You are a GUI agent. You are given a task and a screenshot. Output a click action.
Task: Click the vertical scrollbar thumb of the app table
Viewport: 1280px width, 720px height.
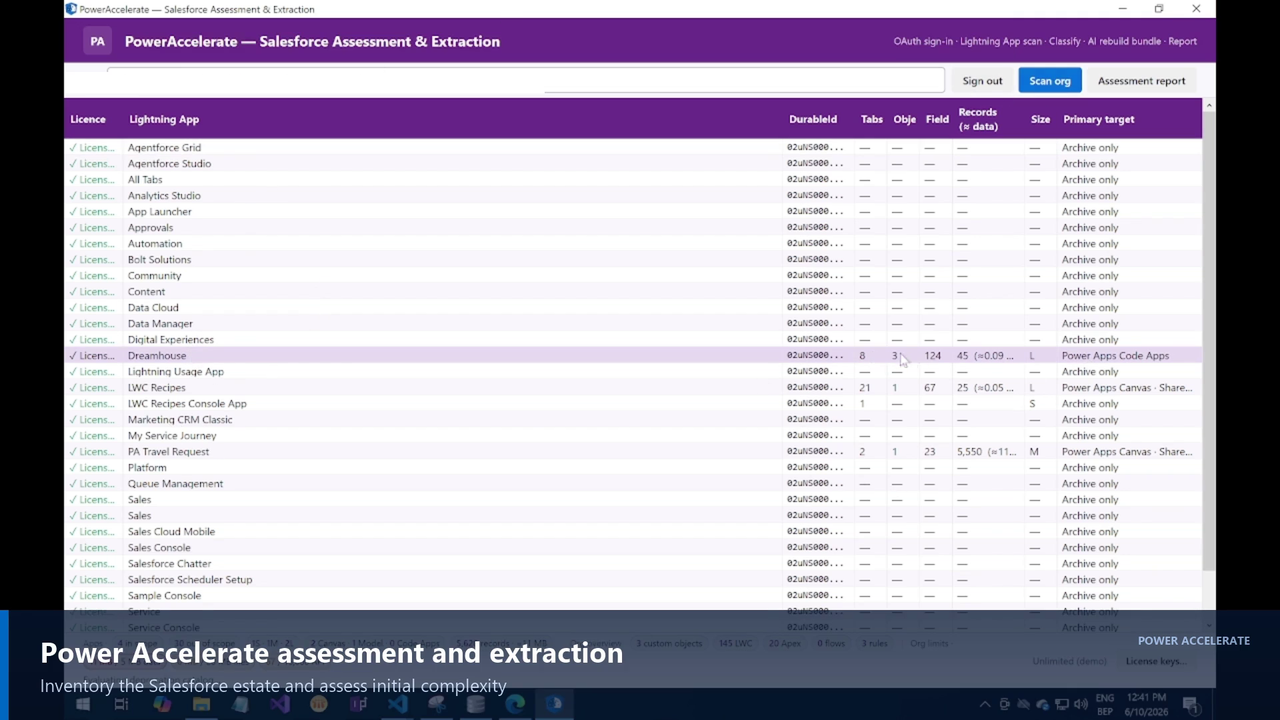tap(1208, 340)
